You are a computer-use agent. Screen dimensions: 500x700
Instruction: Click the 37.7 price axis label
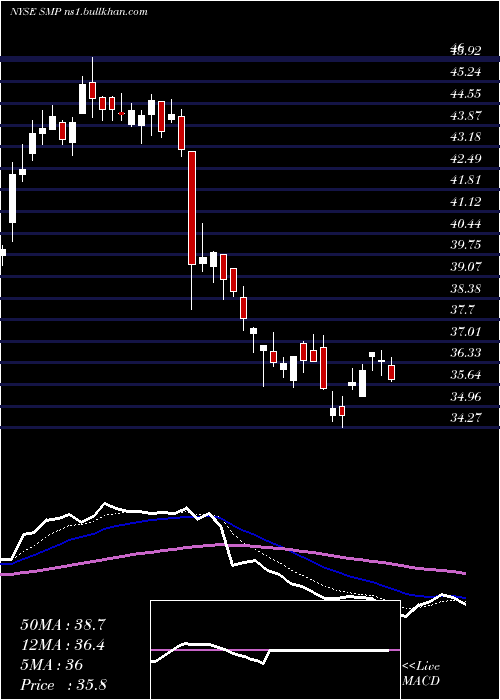coord(463,310)
